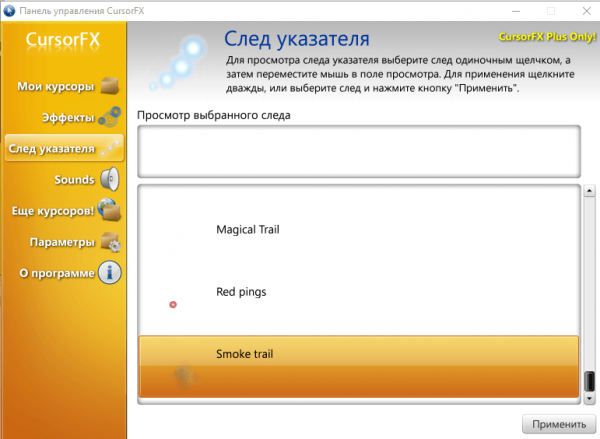The image size is (600, 439).
Task: Click the glowing trail header icon
Action: (179, 63)
